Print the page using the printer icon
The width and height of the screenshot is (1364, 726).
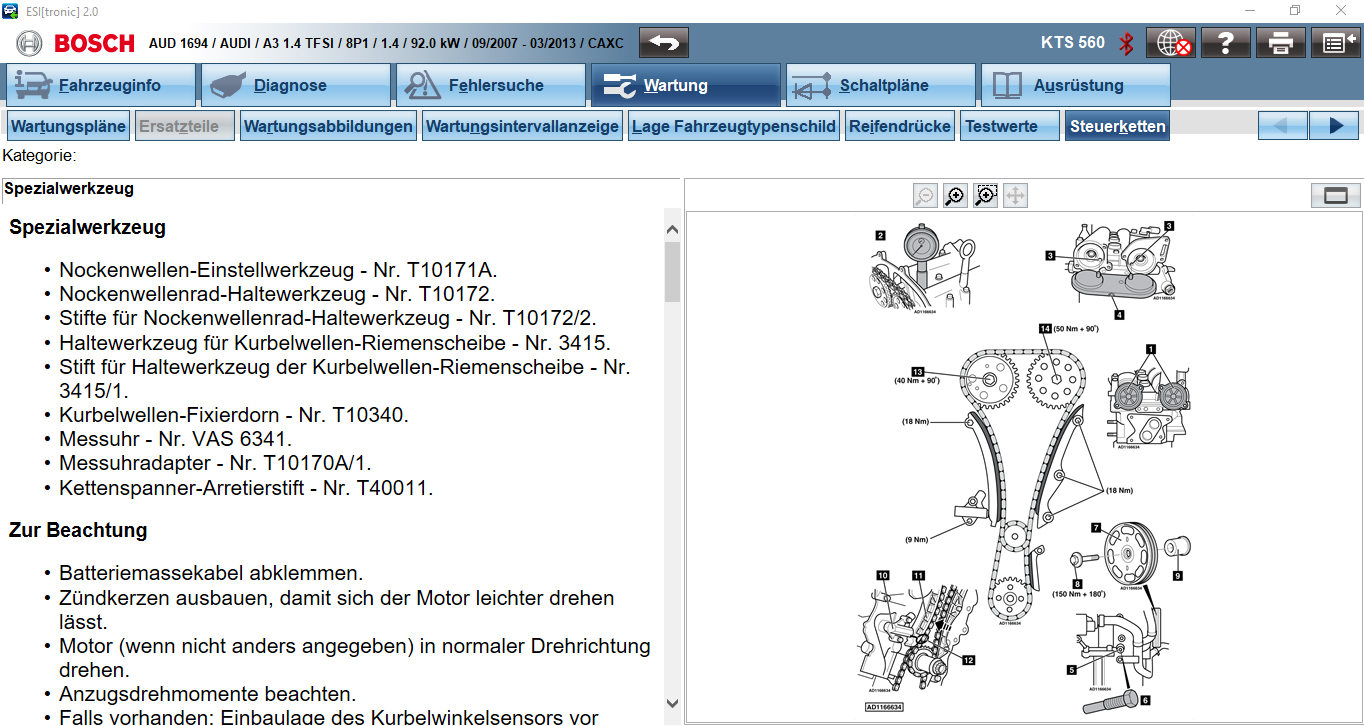click(x=1281, y=43)
